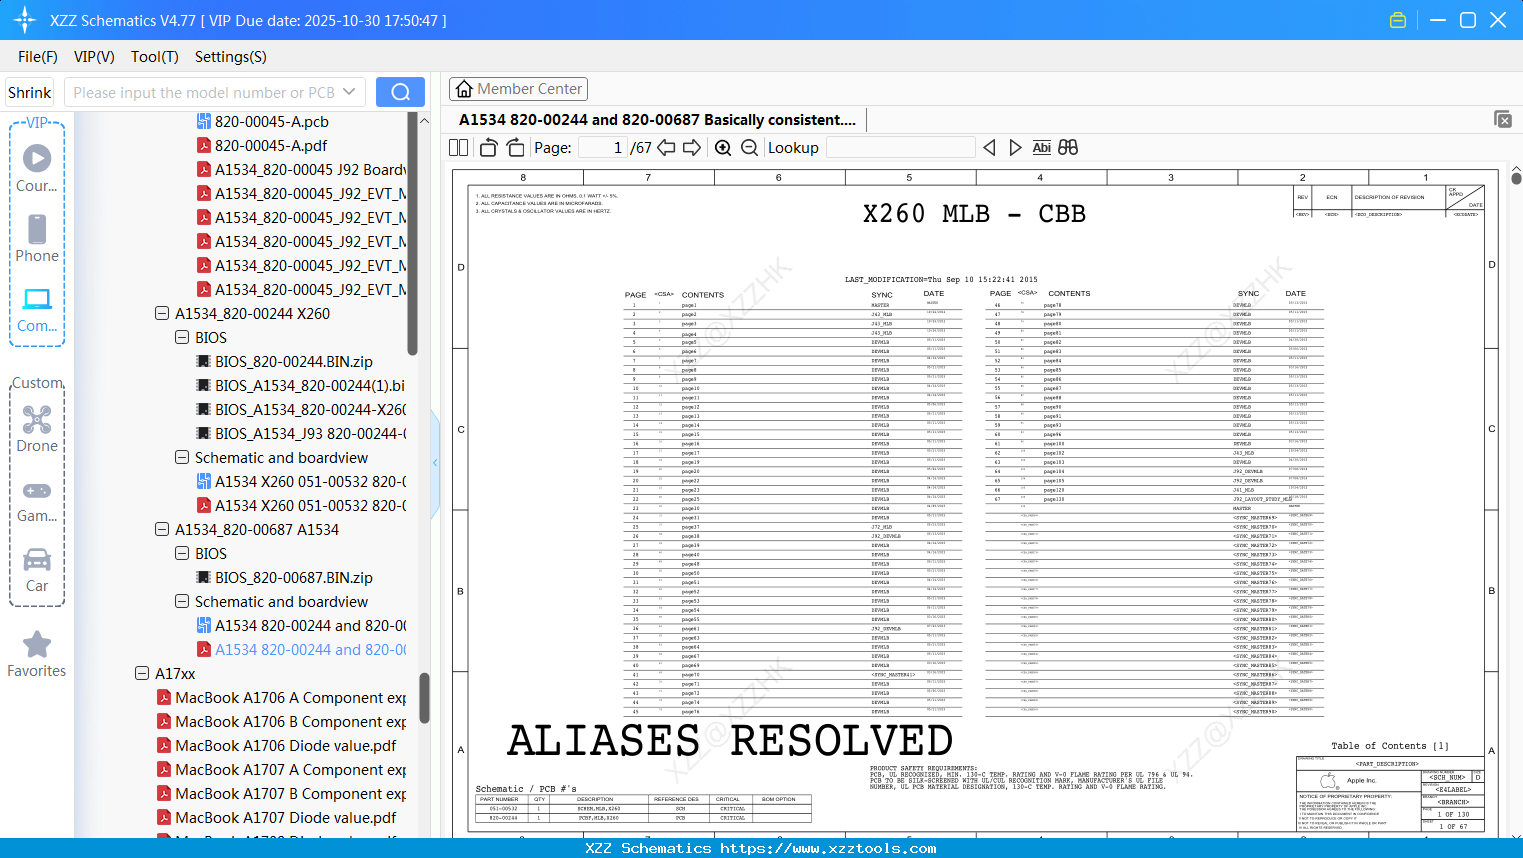Screen dimensions: 1523x858
Task: Go to the next page arrow
Action: point(692,148)
